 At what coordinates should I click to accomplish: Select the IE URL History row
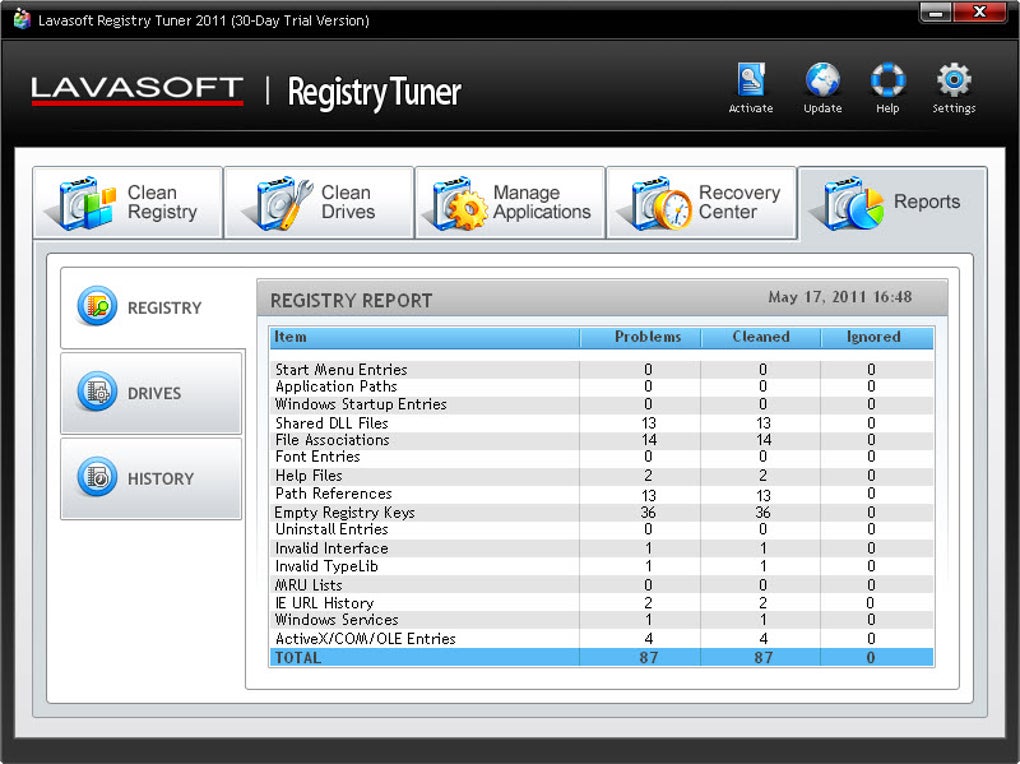pos(602,603)
